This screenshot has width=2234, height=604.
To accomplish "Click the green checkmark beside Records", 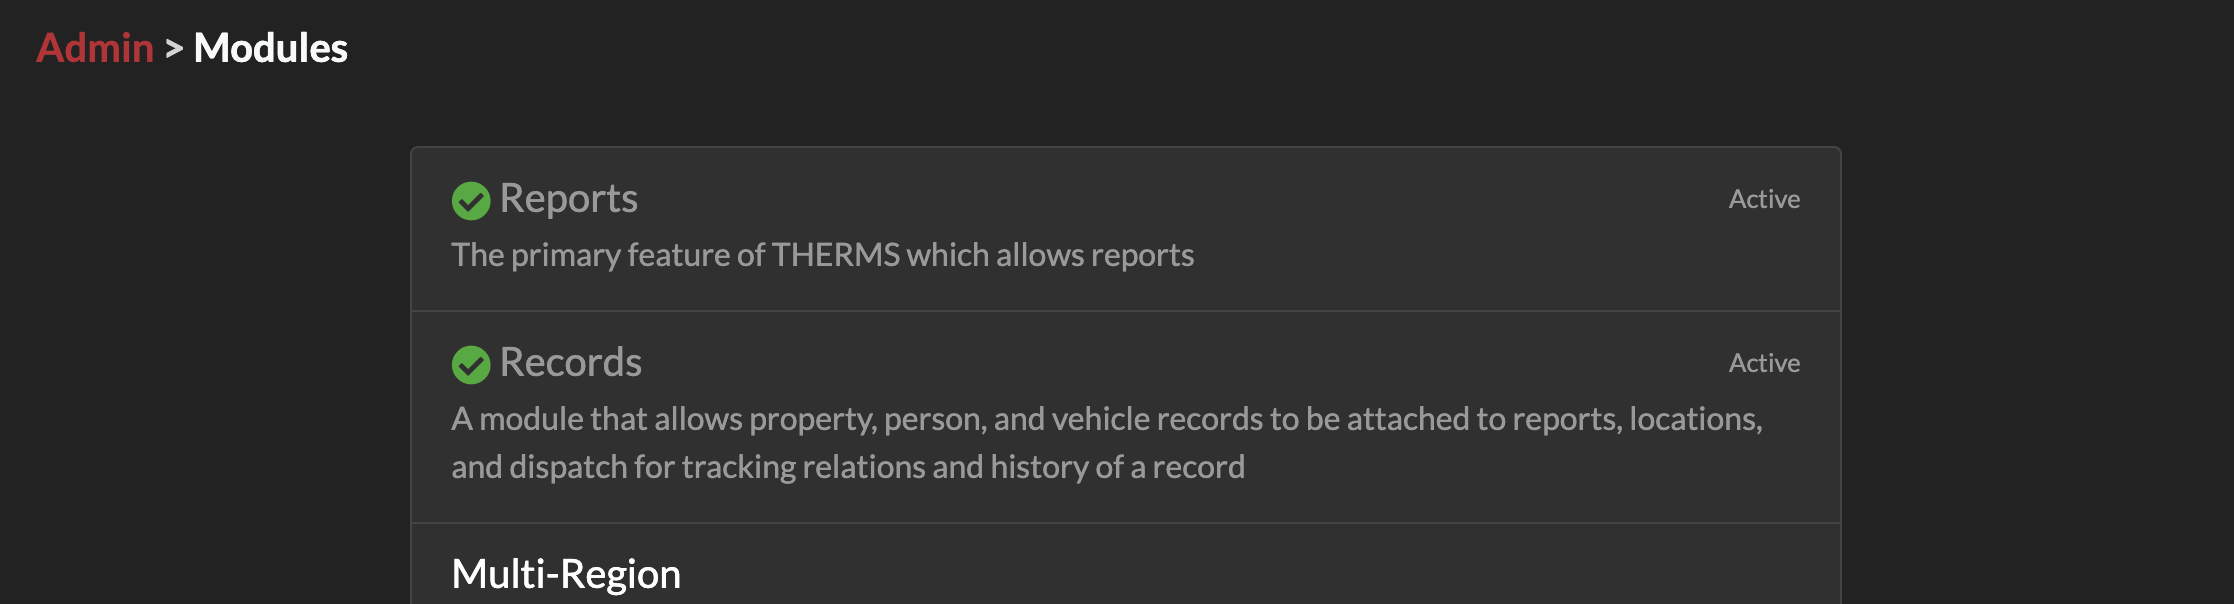I will pyautogui.click(x=470, y=364).
